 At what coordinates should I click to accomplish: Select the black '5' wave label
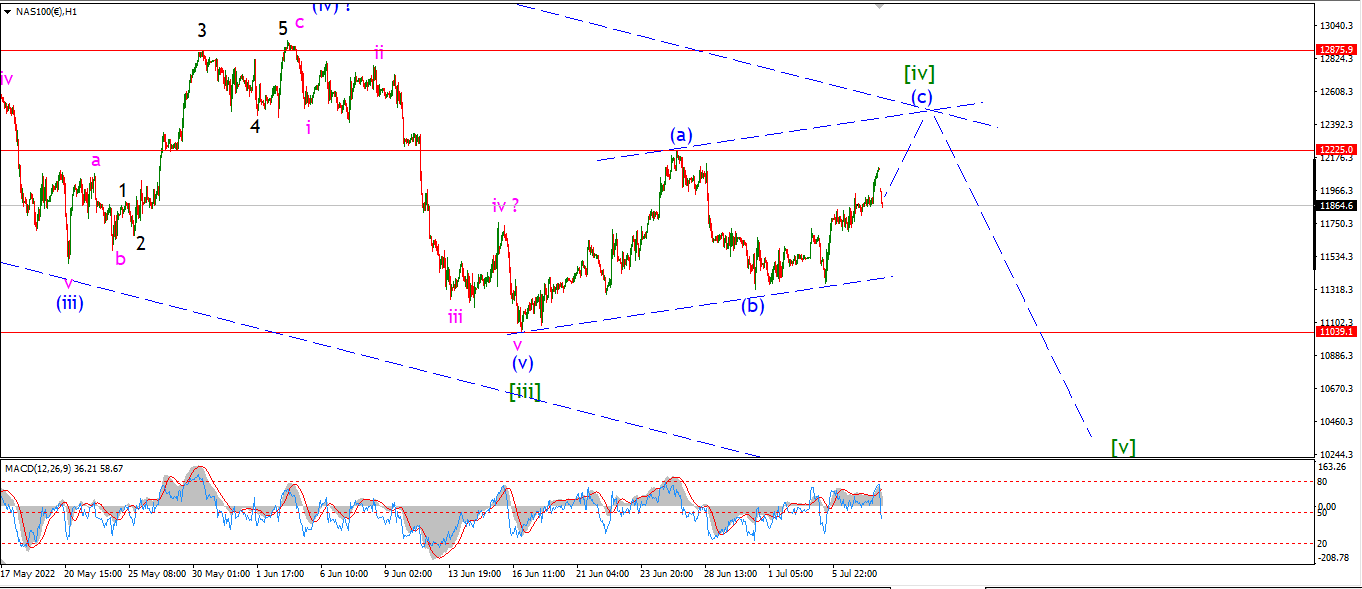pyautogui.click(x=283, y=29)
